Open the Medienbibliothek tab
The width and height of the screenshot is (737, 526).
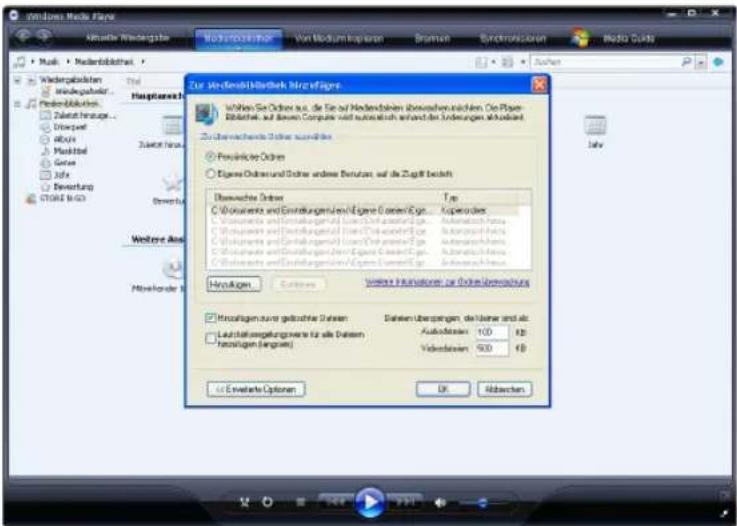238,39
